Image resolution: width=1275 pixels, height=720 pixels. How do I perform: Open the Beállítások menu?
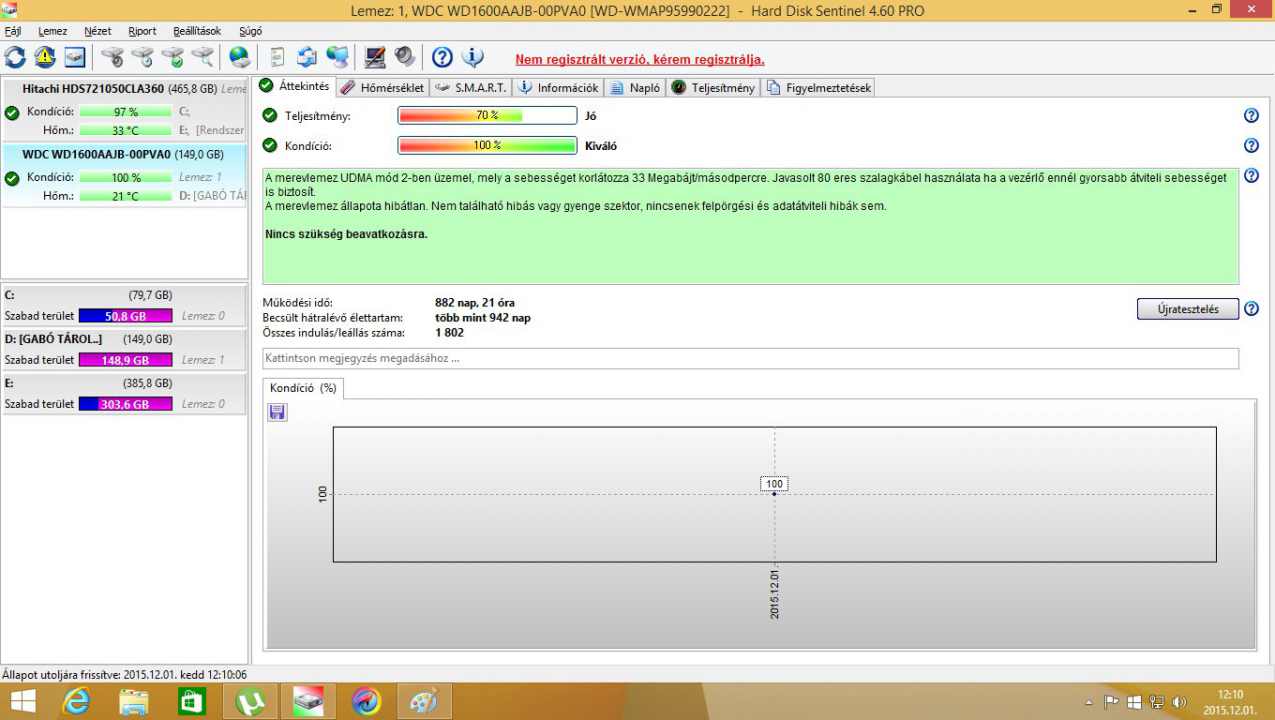(197, 31)
